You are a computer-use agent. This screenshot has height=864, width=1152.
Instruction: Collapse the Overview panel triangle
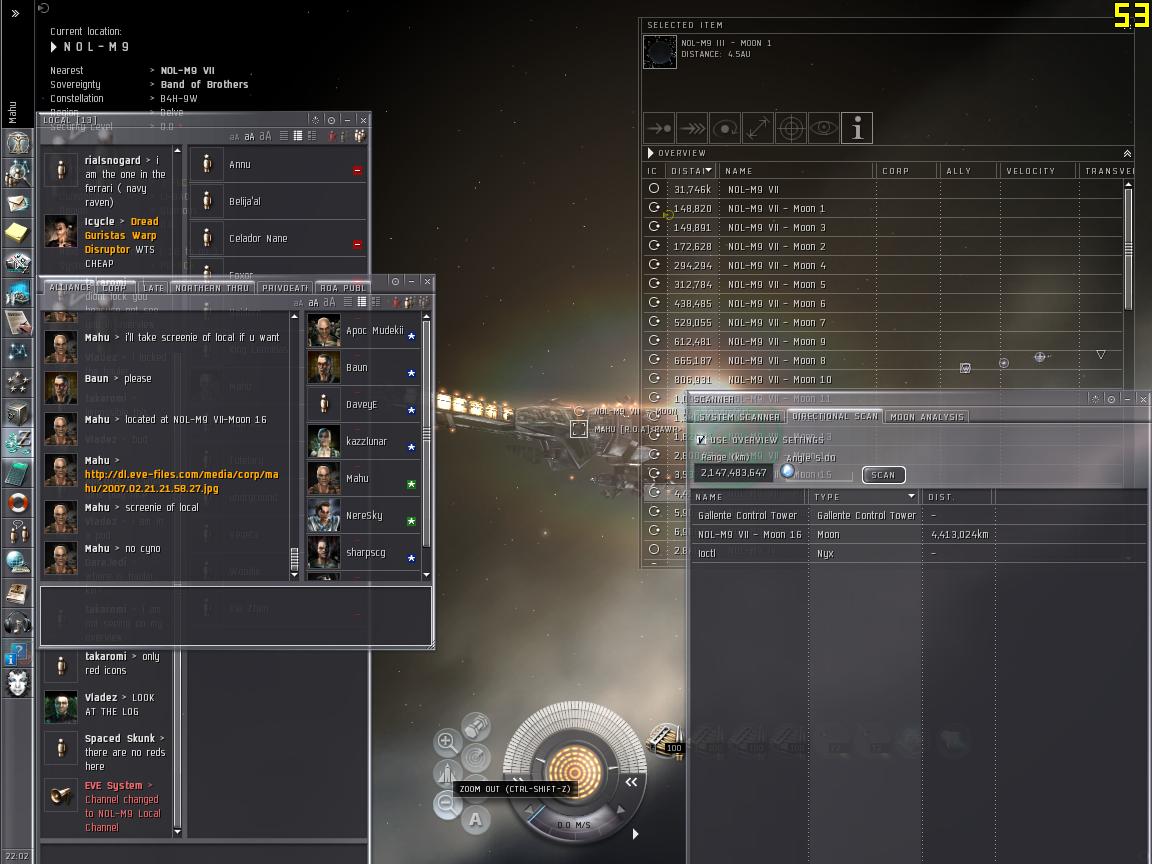pyautogui.click(x=650, y=153)
